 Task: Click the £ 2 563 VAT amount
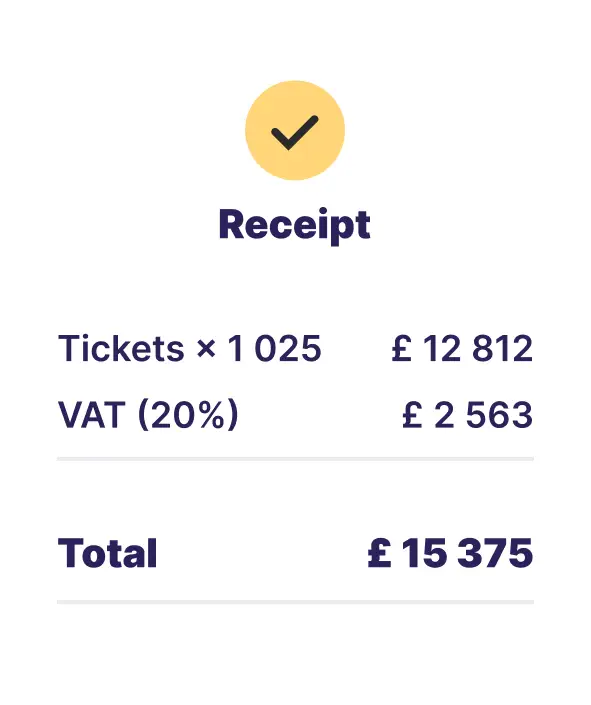coord(468,415)
